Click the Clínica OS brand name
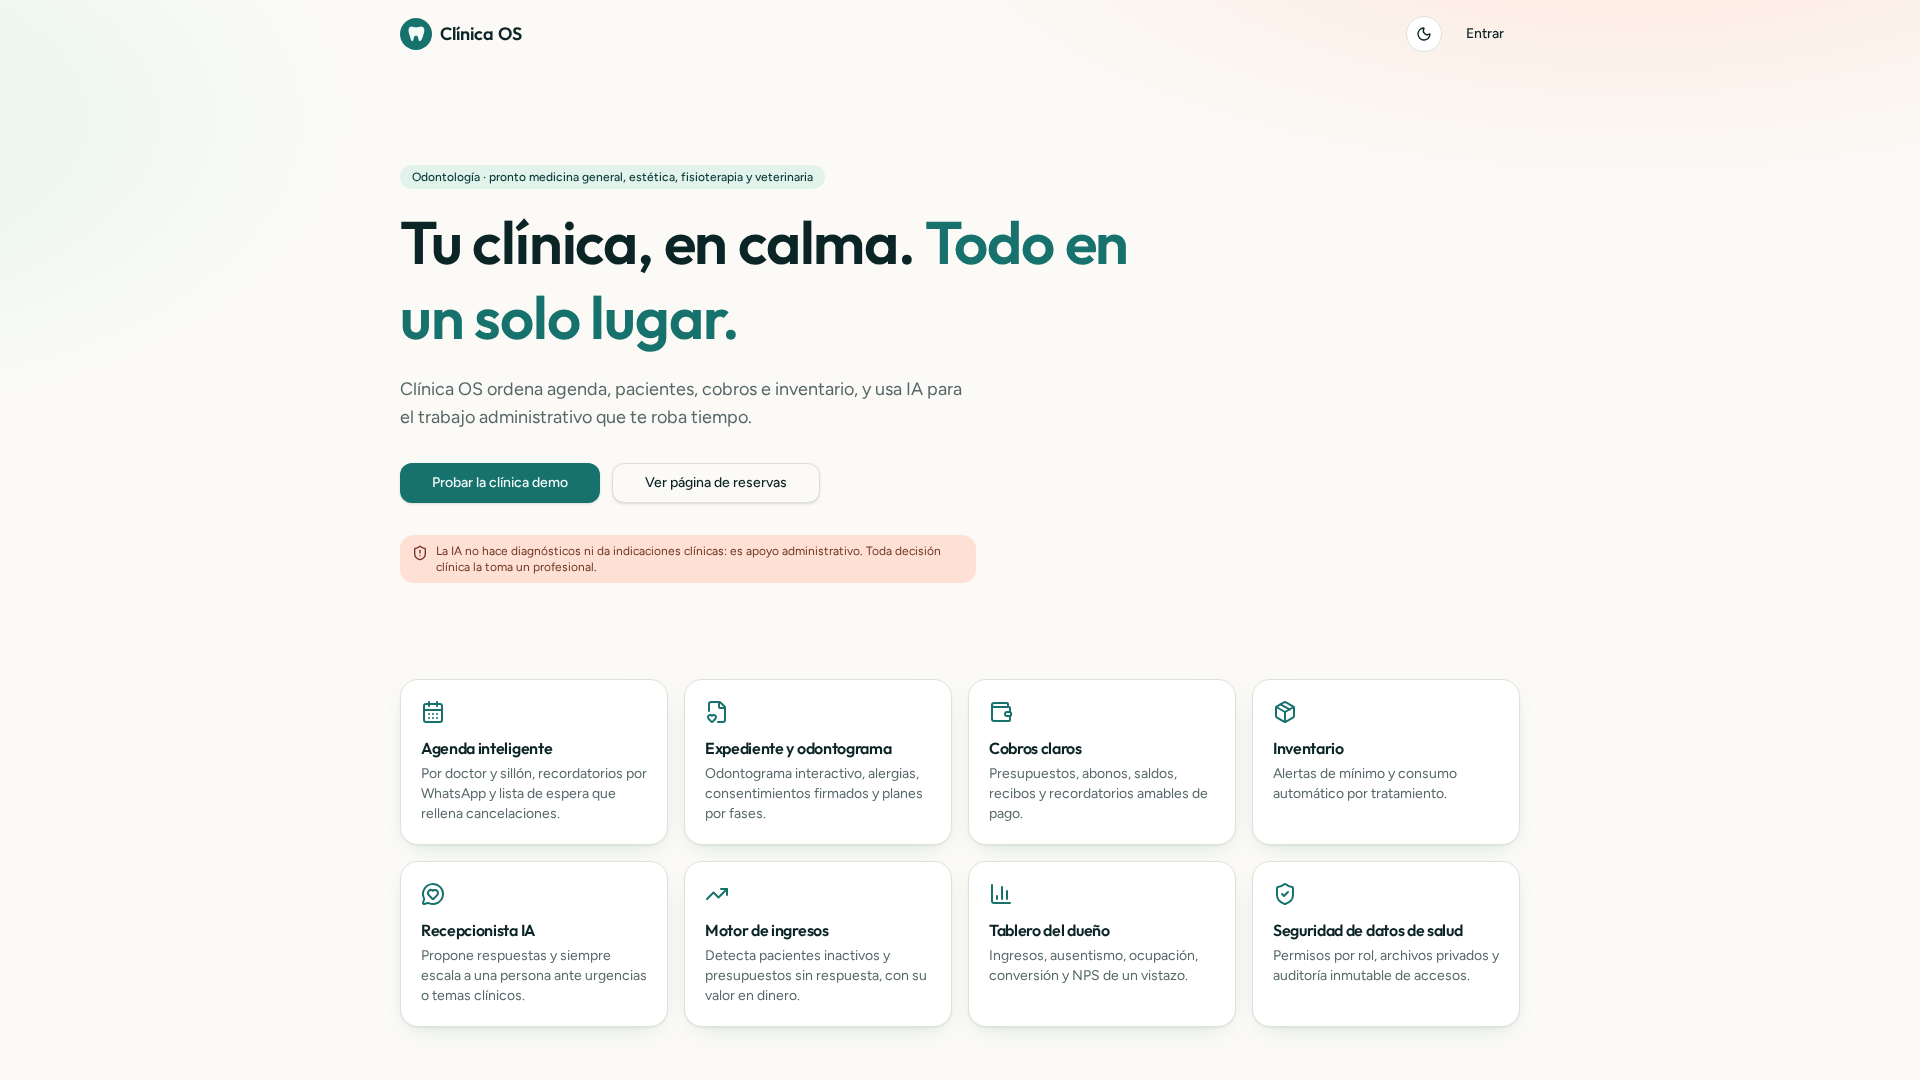The height and width of the screenshot is (1080, 1920). [481, 34]
